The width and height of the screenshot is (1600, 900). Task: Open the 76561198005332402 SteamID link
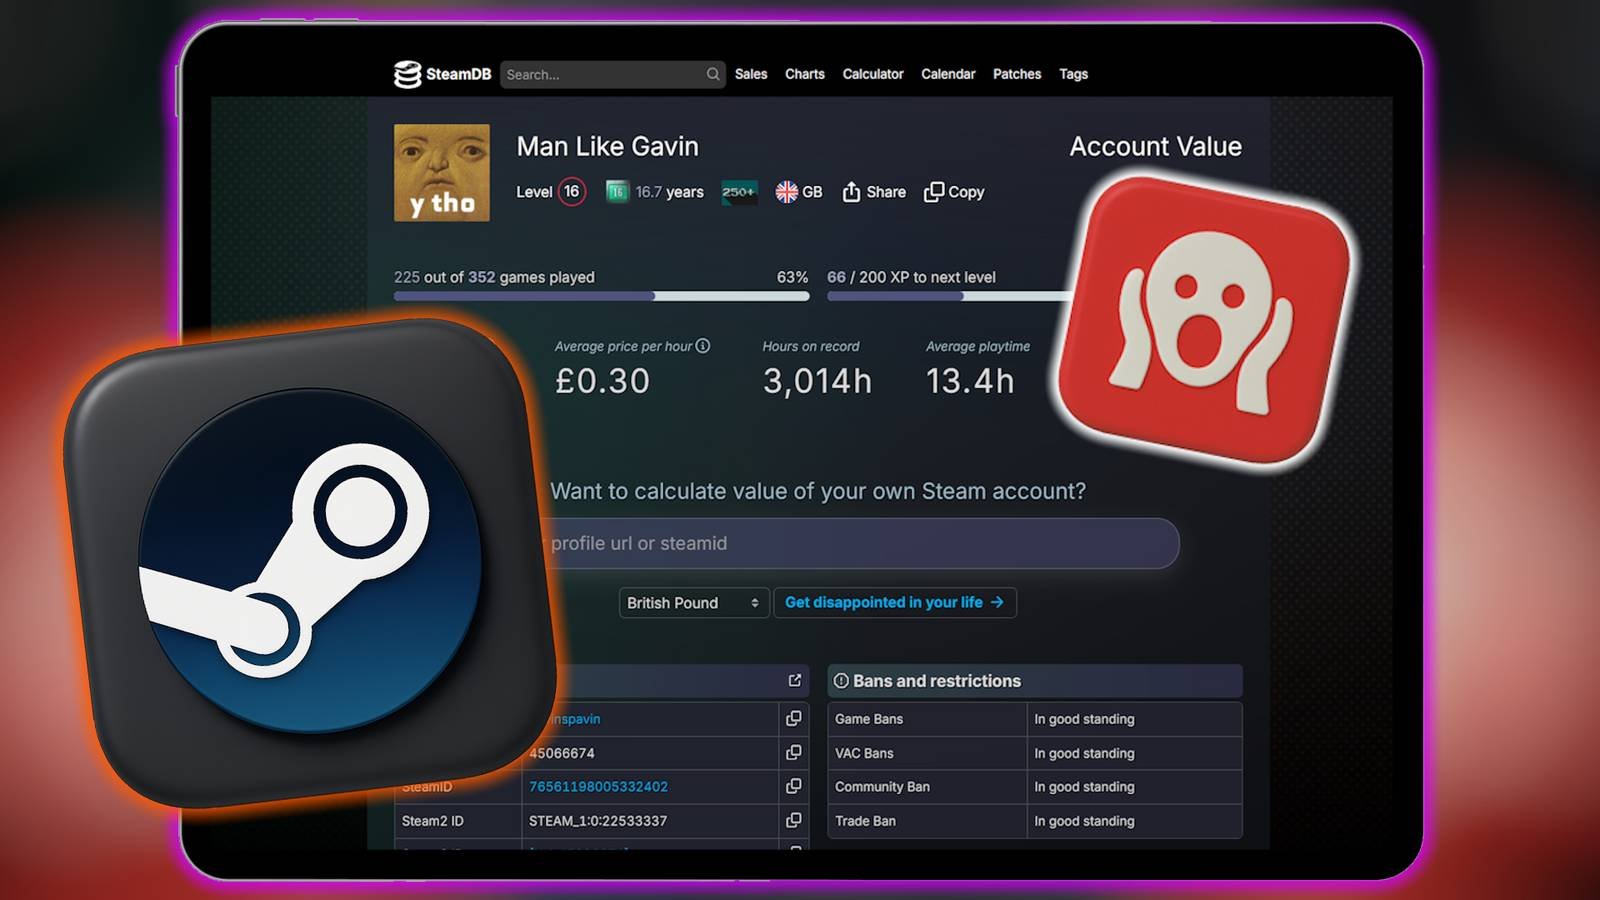click(598, 787)
